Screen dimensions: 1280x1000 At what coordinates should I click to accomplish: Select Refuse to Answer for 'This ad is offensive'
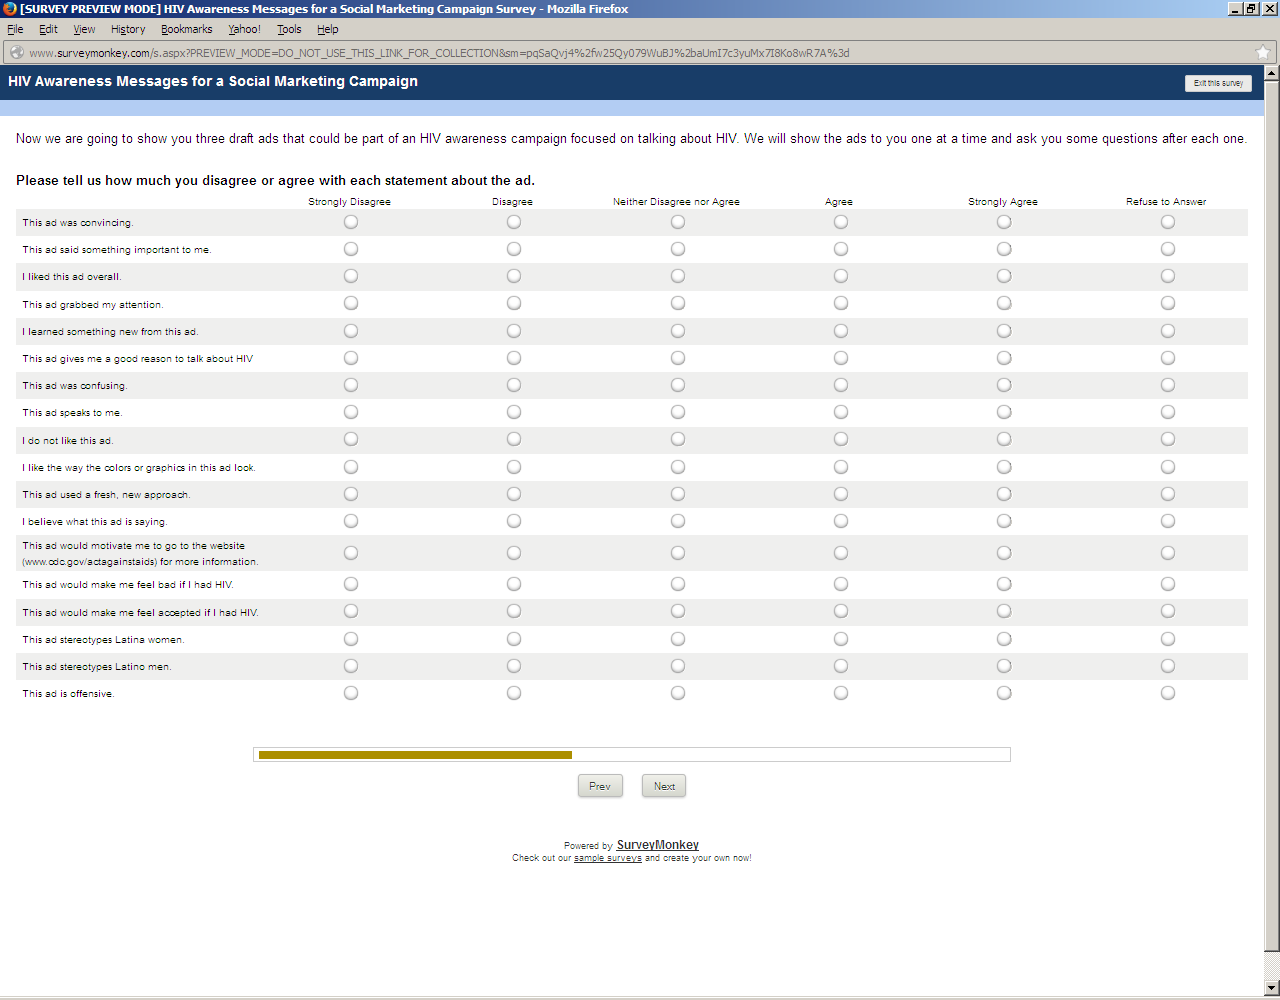point(1168,693)
